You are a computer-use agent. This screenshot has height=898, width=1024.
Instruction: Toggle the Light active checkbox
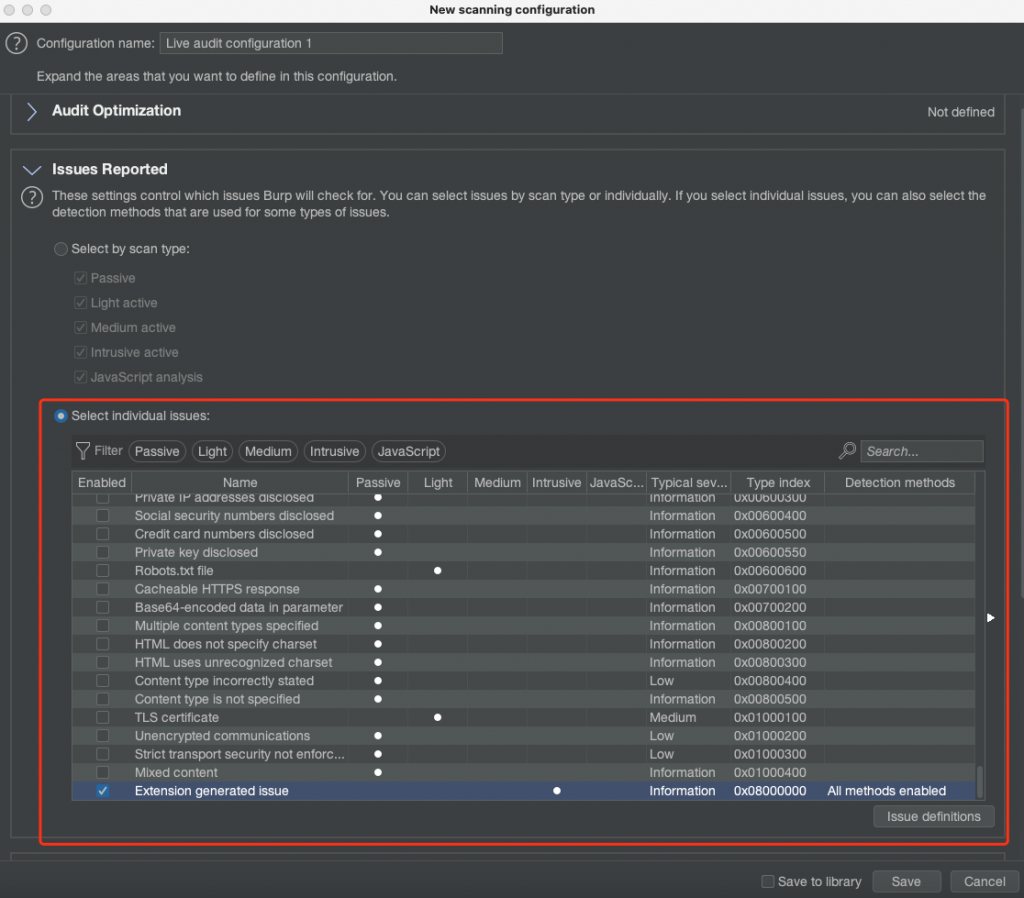(x=80, y=303)
